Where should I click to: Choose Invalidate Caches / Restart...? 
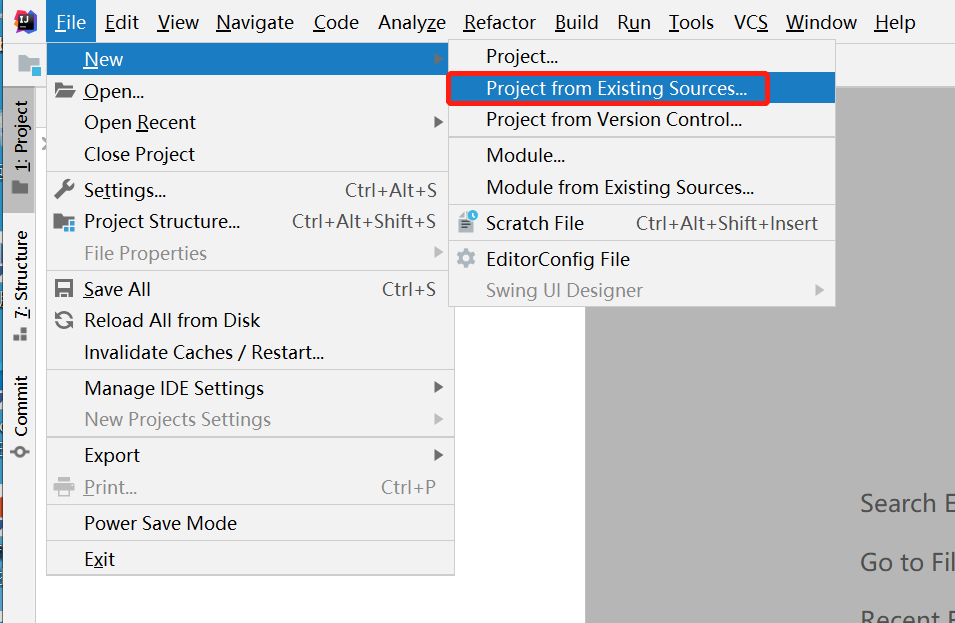coord(204,352)
